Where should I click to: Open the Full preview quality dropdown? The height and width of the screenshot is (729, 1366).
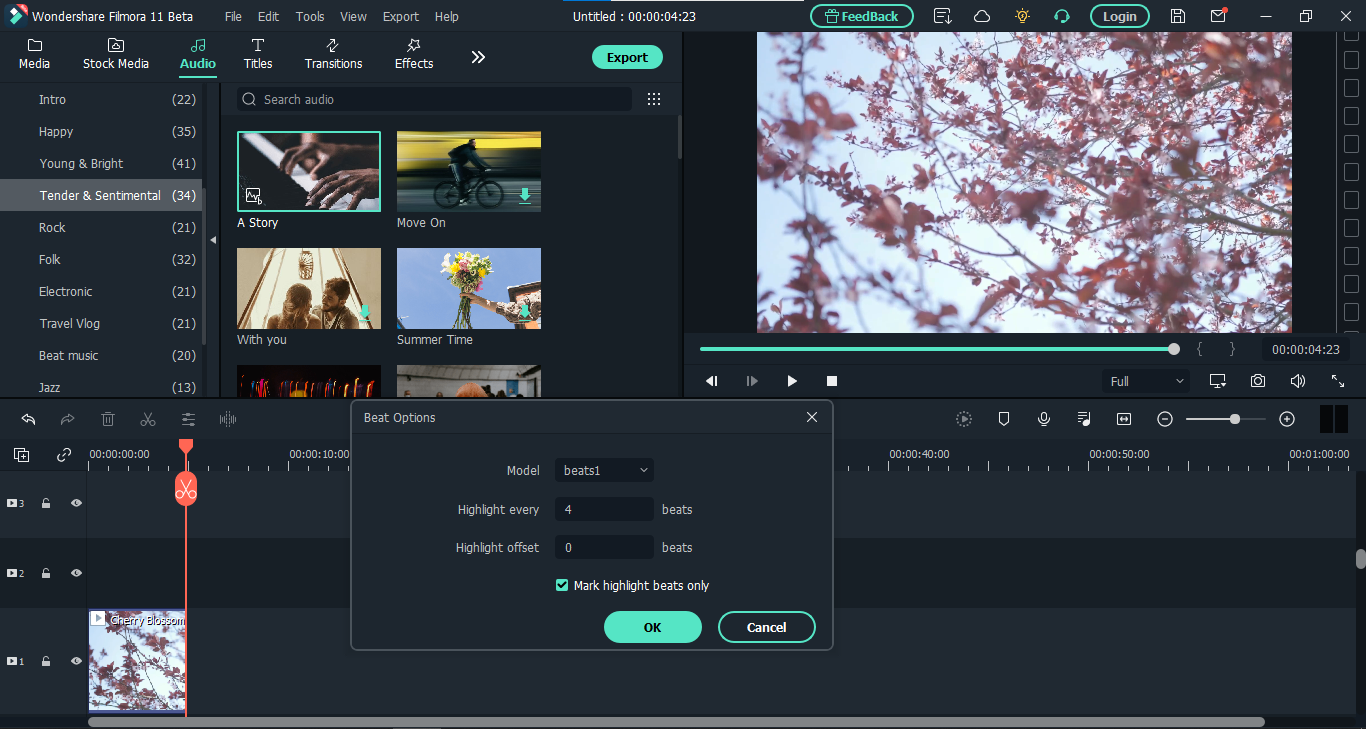pos(1146,381)
